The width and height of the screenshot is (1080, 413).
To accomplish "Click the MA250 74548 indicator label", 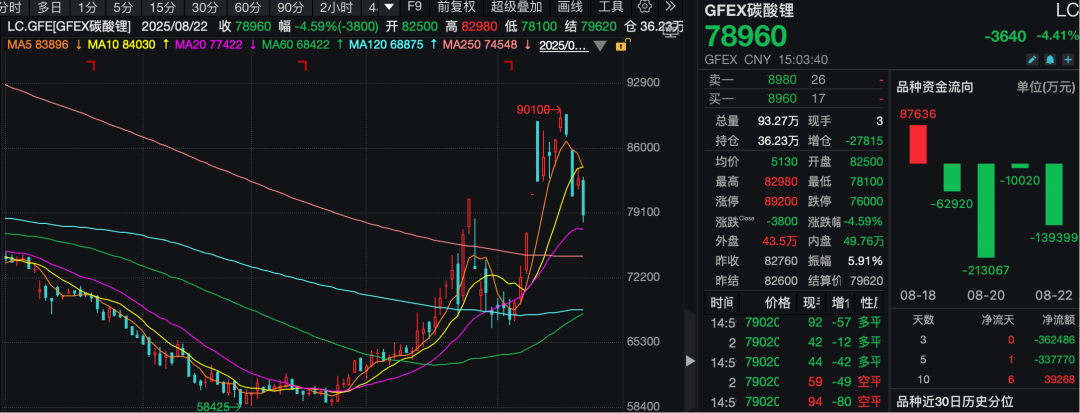I will 480,45.
